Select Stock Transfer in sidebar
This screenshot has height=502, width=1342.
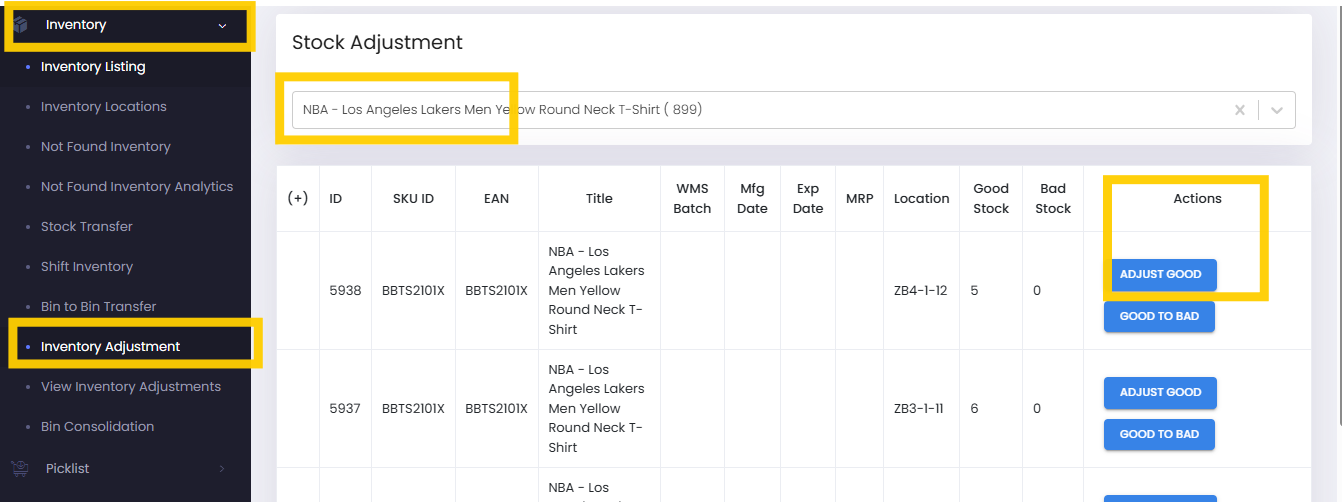coord(87,227)
